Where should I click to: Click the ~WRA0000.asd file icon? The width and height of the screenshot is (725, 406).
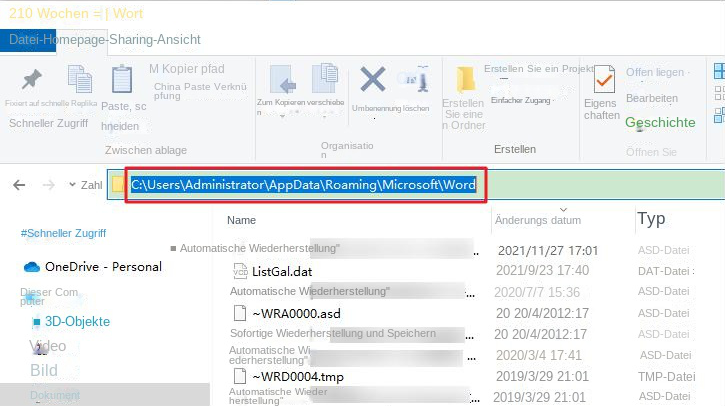(x=240, y=313)
